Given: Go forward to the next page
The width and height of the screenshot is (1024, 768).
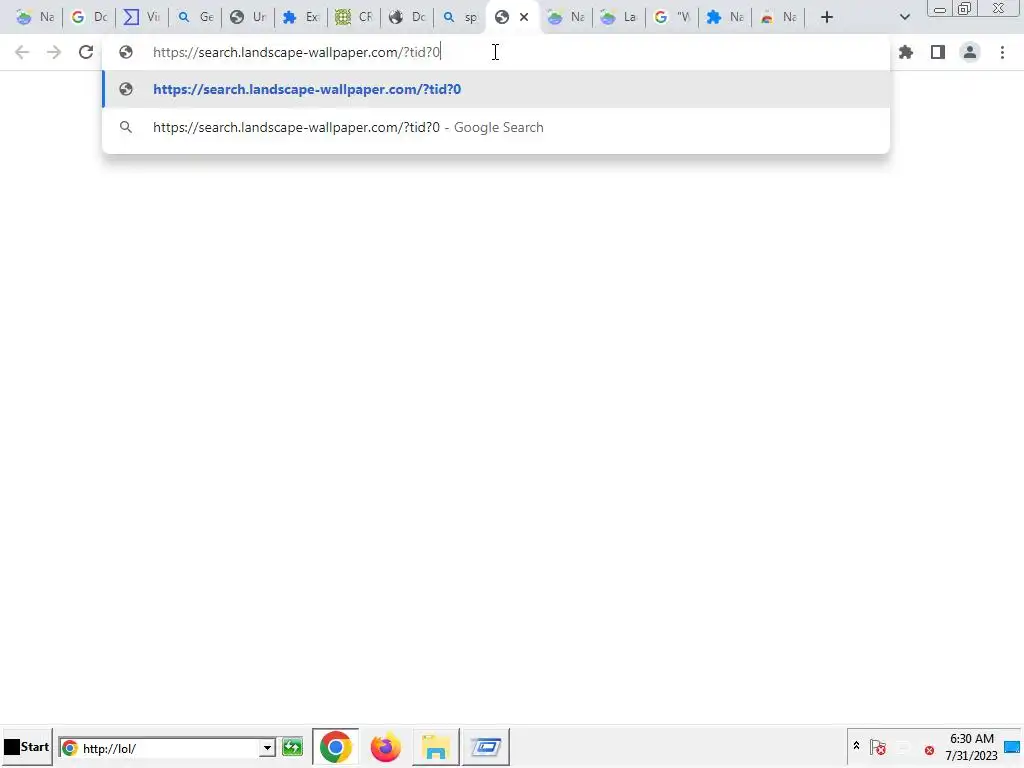Looking at the screenshot, I should click(54, 52).
